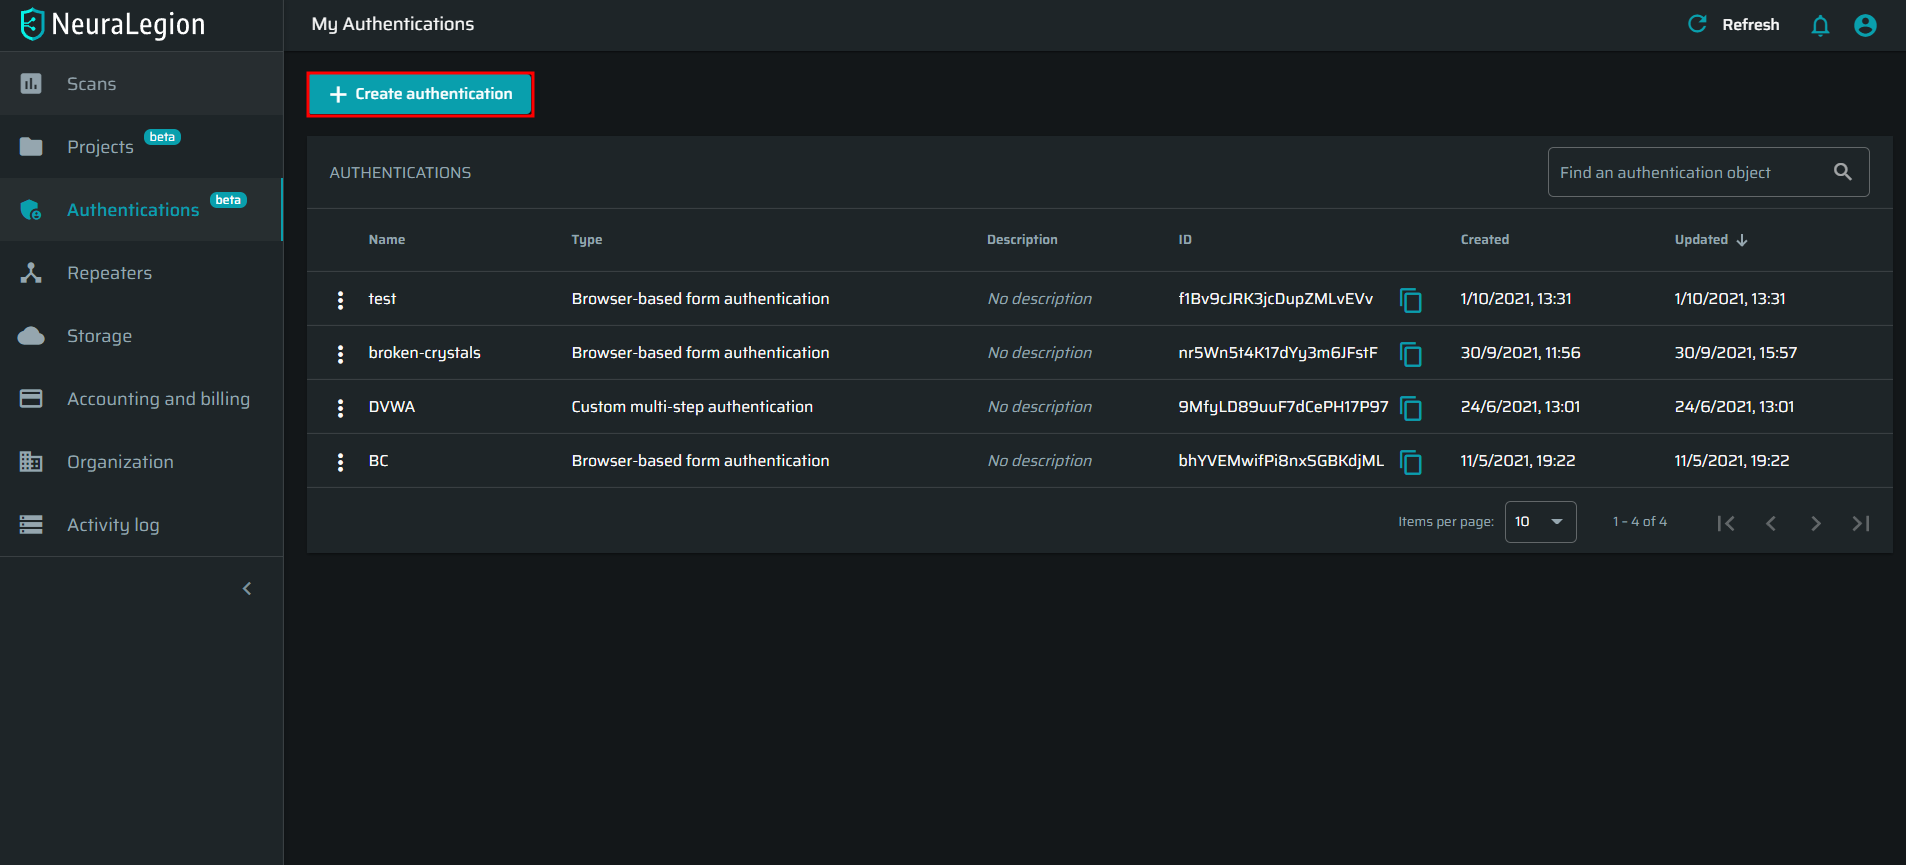This screenshot has height=865, width=1906.
Task: Select the 'BC' authentication name
Action: coord(378,461)
